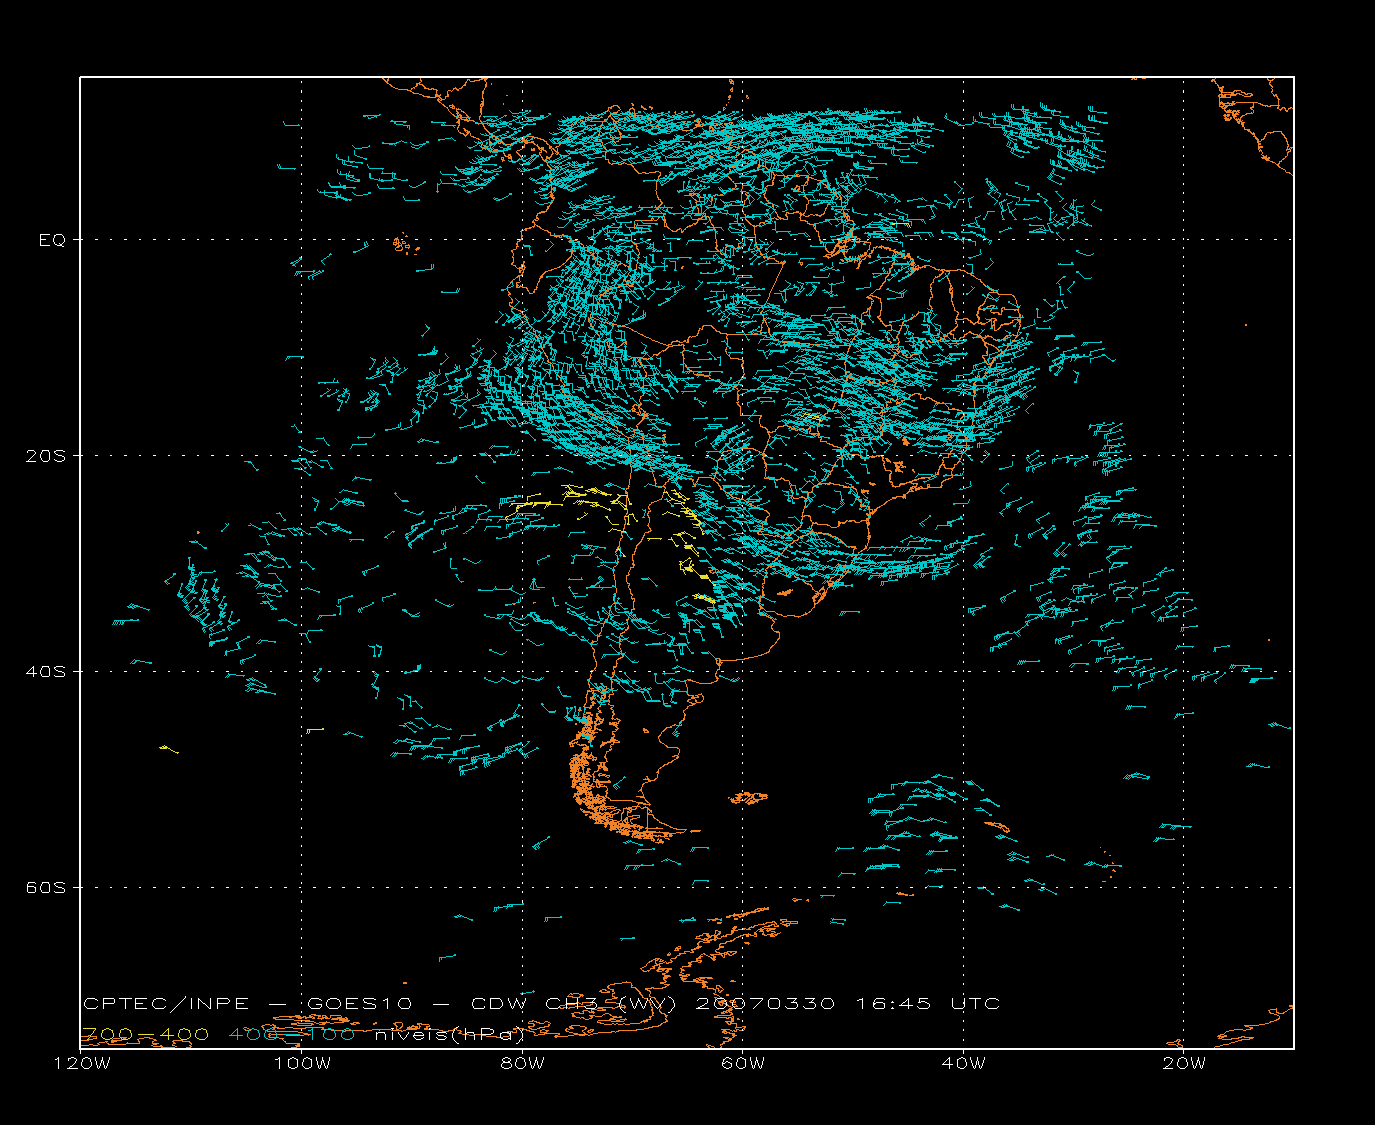Click the '100W' longitude label

(x=302, y=1063)
